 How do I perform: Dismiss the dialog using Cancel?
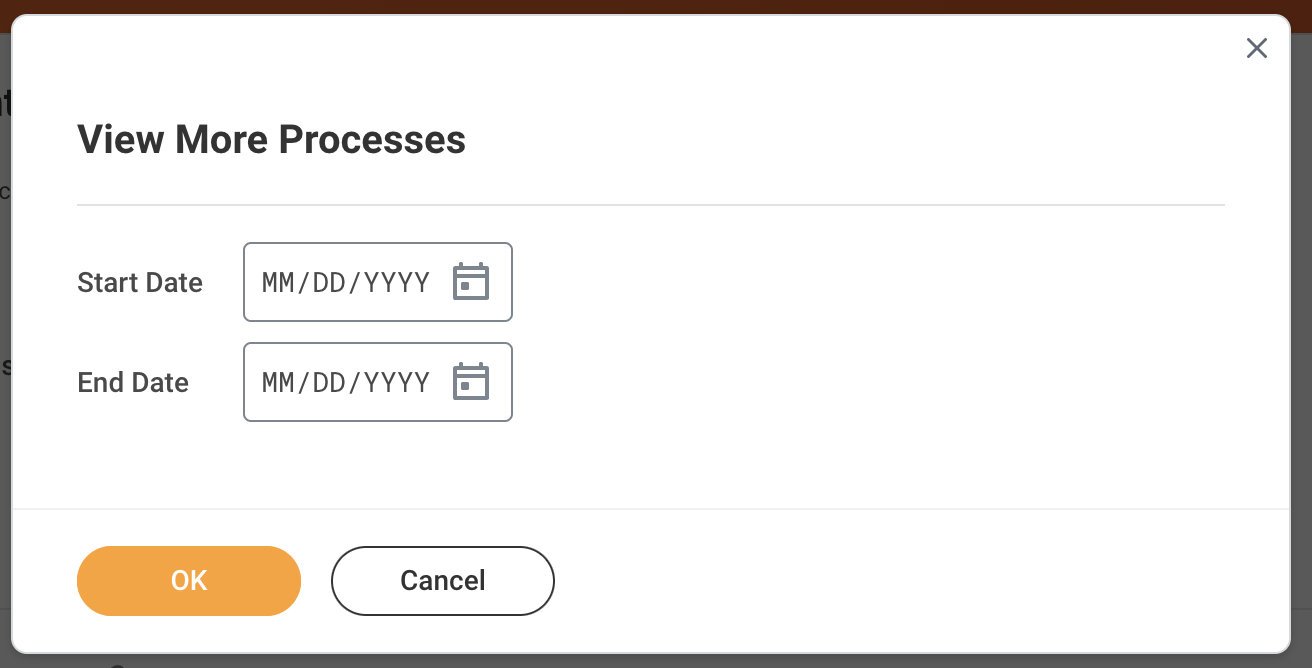442,580
